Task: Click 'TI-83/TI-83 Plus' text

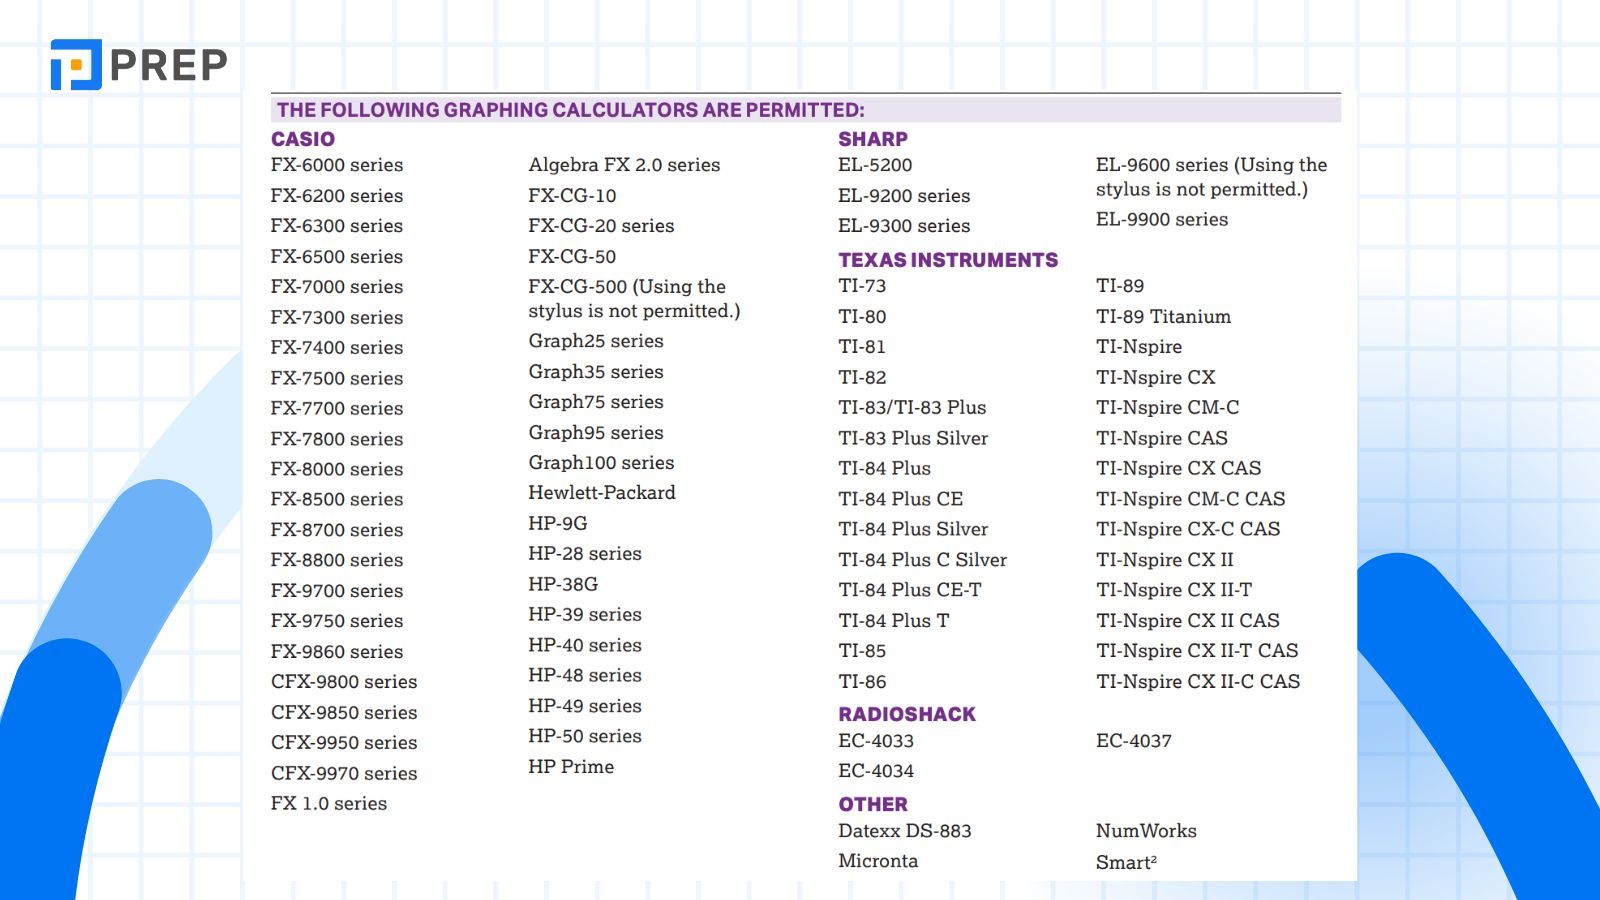Action: coord(912,408)
